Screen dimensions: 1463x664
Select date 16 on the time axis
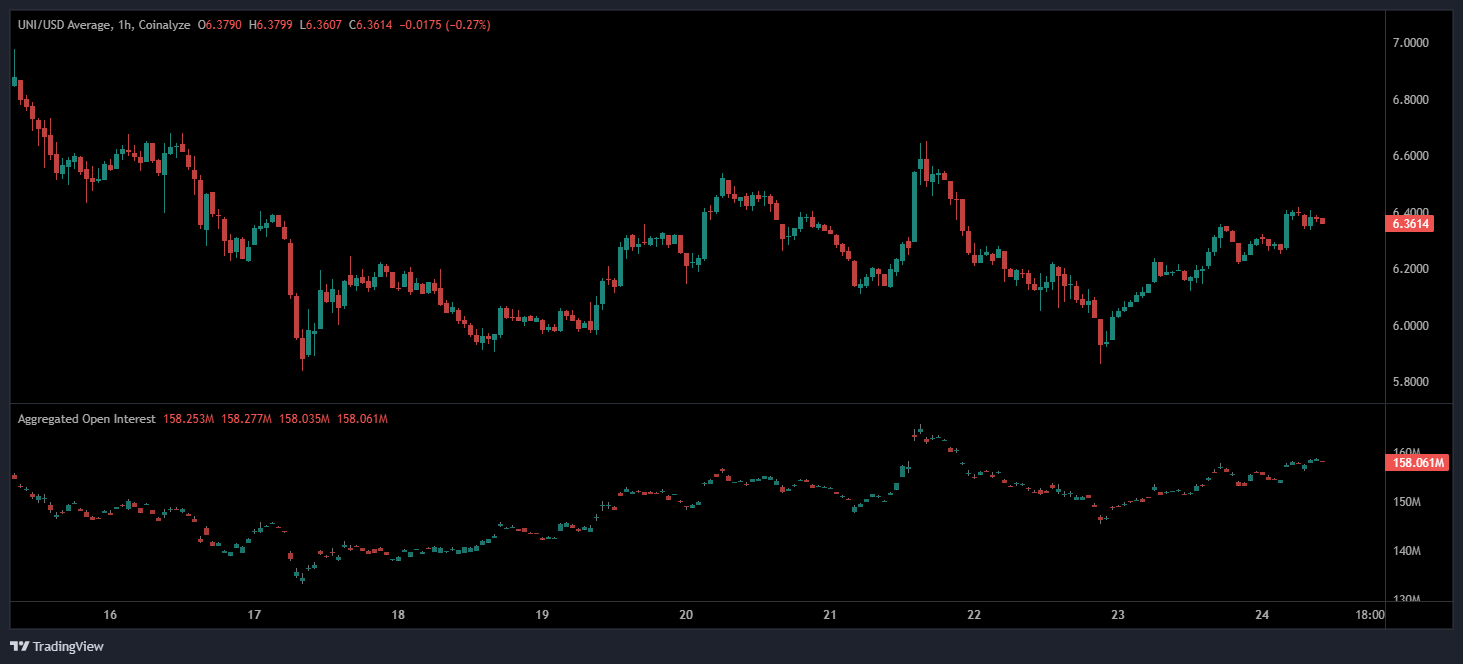(x=110, y=615)
